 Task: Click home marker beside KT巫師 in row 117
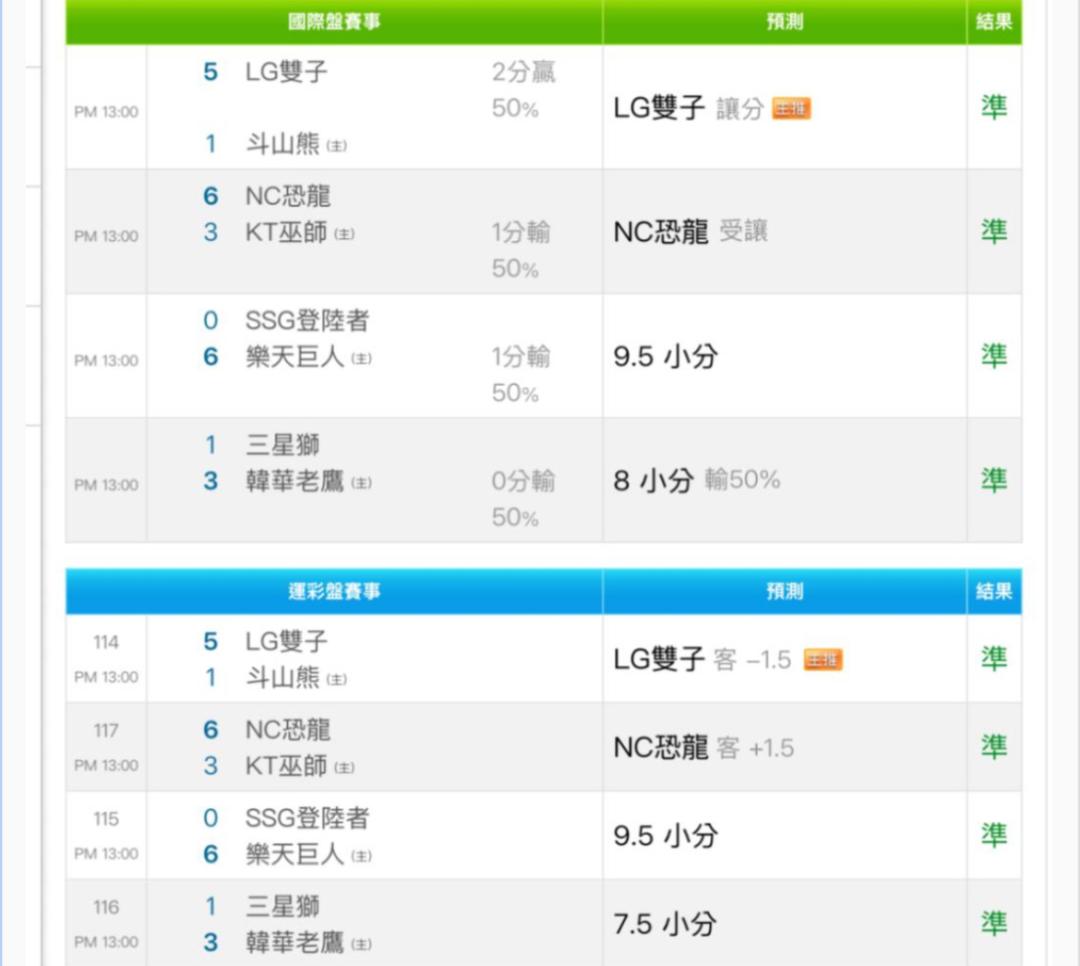pos(344,768)
